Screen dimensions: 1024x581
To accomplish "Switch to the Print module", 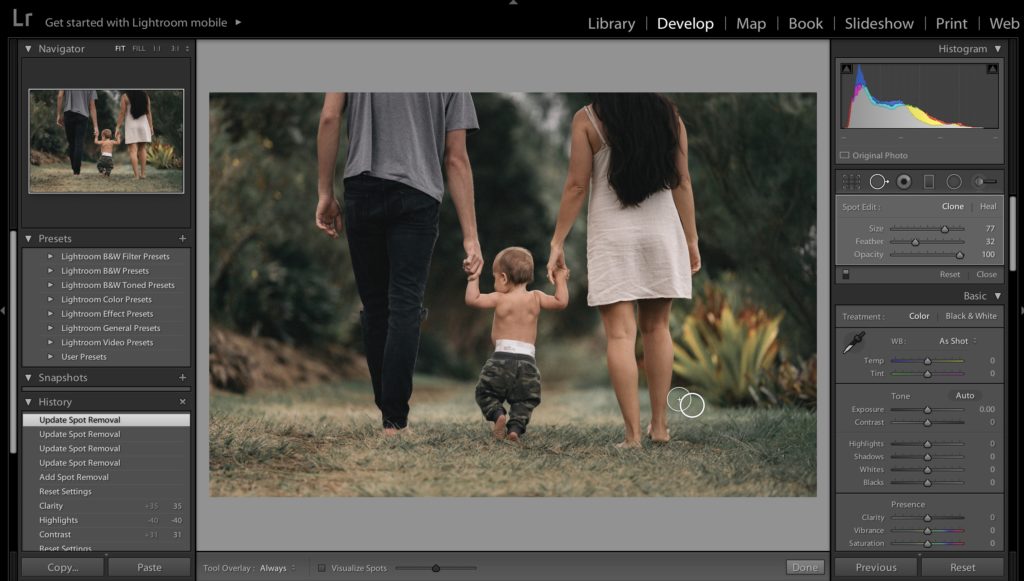I will point(952,24).
